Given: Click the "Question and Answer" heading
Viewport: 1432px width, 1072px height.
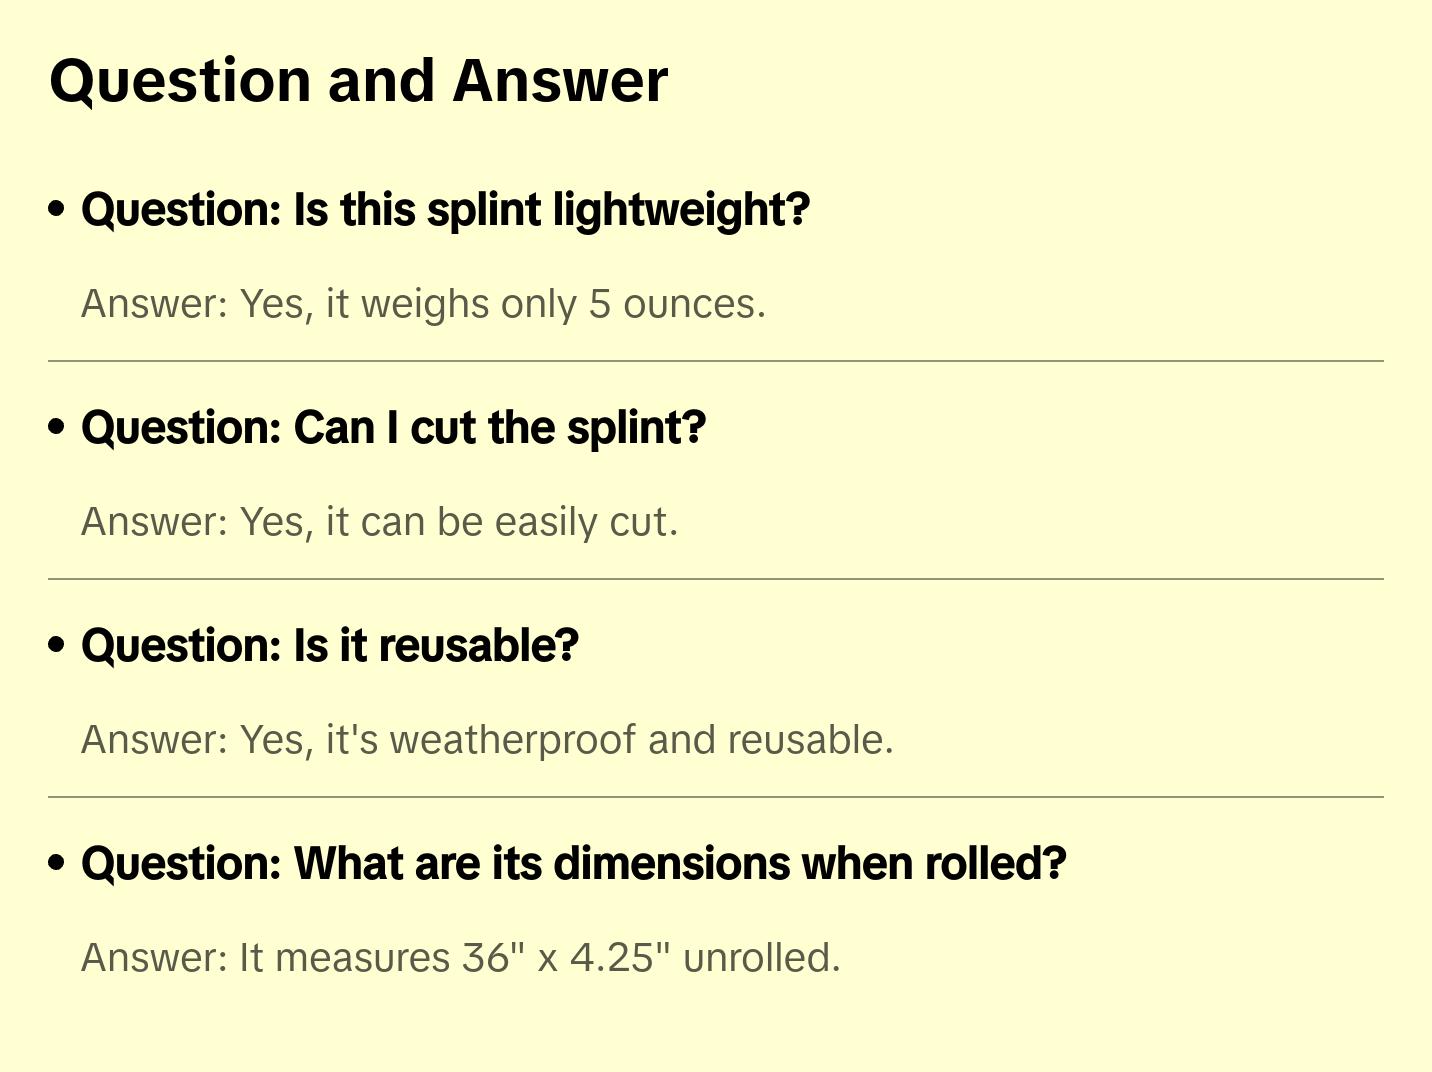Looking at the screenshot, I should (x=358, y=81).
